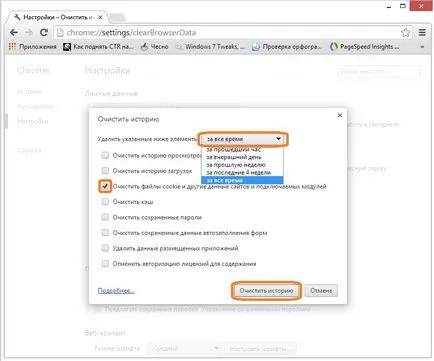434x361 pixels.
Task: Reload the page with the refresh icon
Action: [44, 32]
